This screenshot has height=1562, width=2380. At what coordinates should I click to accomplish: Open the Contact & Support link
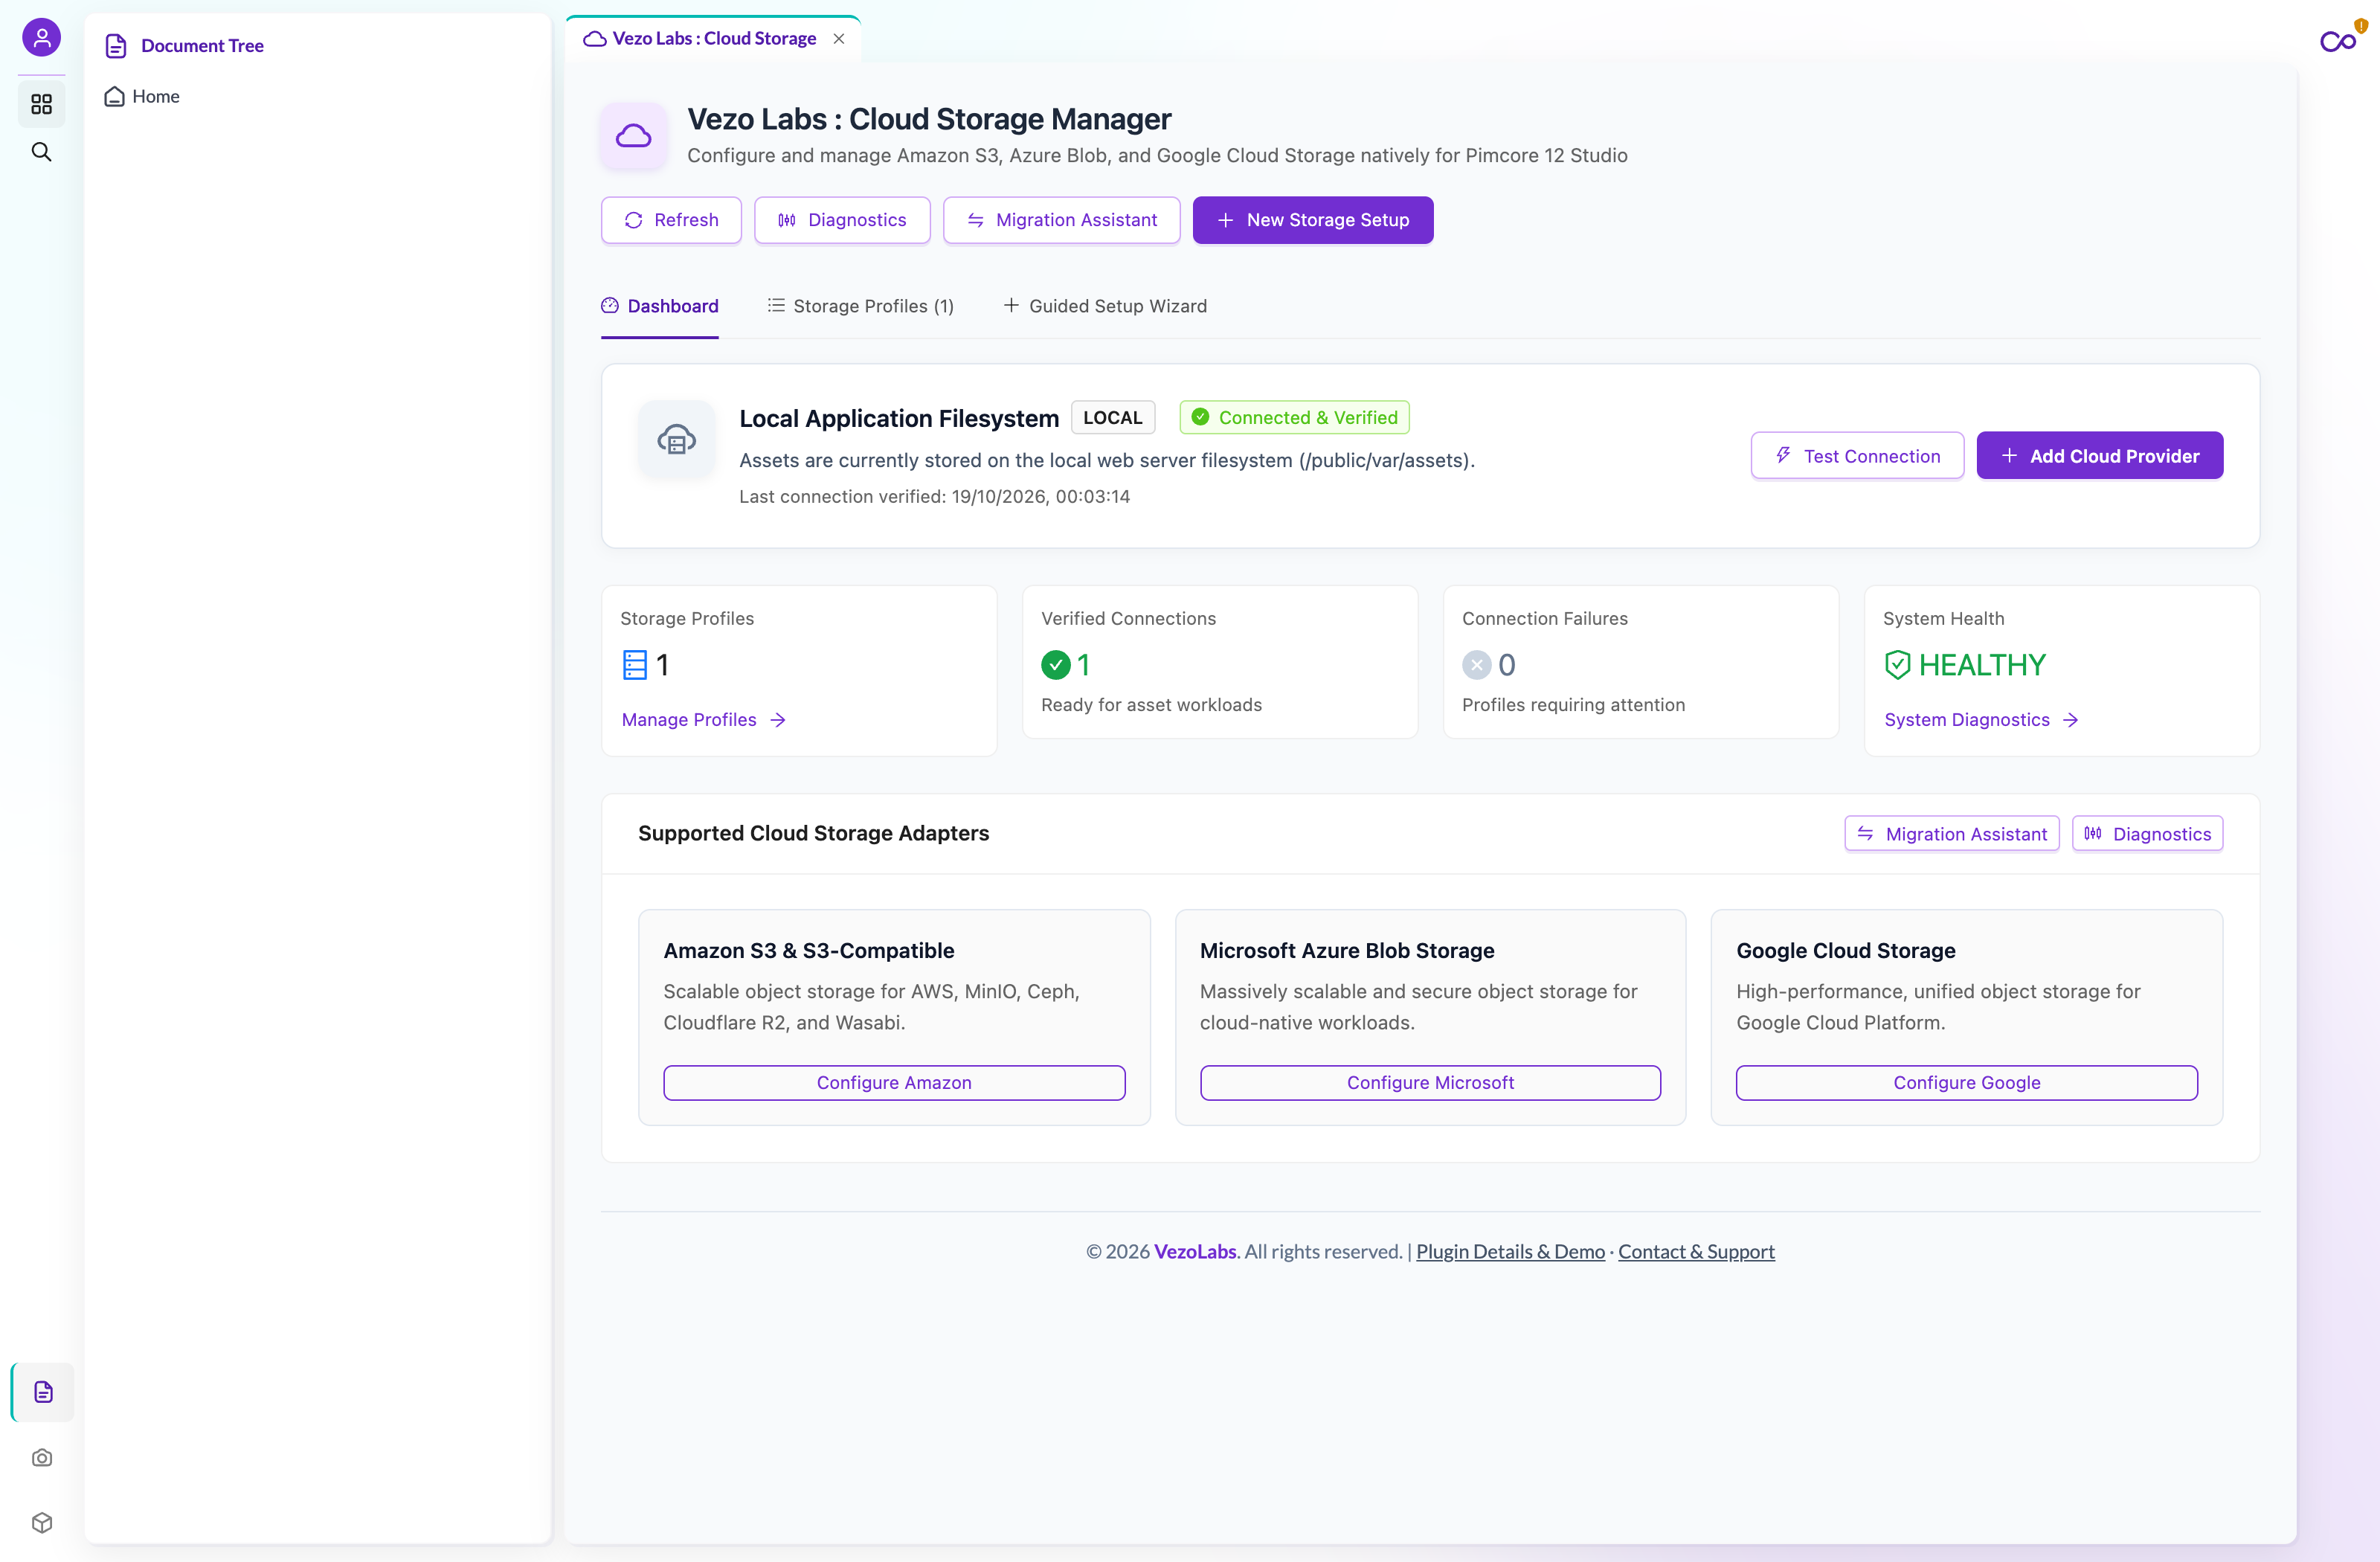pos(1696,1252)
